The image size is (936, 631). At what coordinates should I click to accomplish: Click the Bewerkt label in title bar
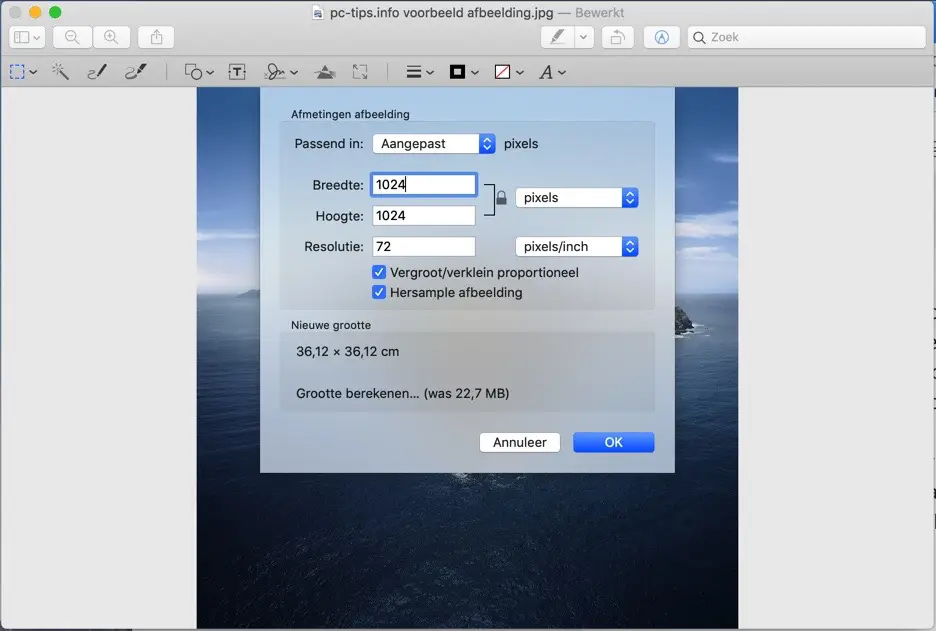[x=599, y=13]
